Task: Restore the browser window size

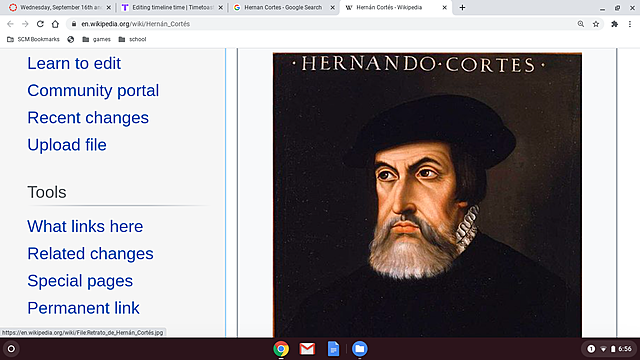Action: 617,8
